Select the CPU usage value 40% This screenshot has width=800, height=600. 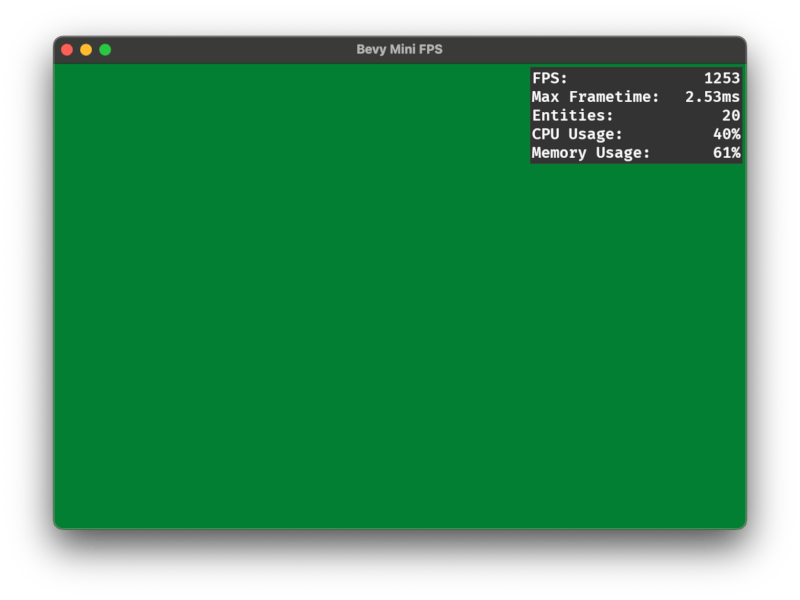(727, 134)
